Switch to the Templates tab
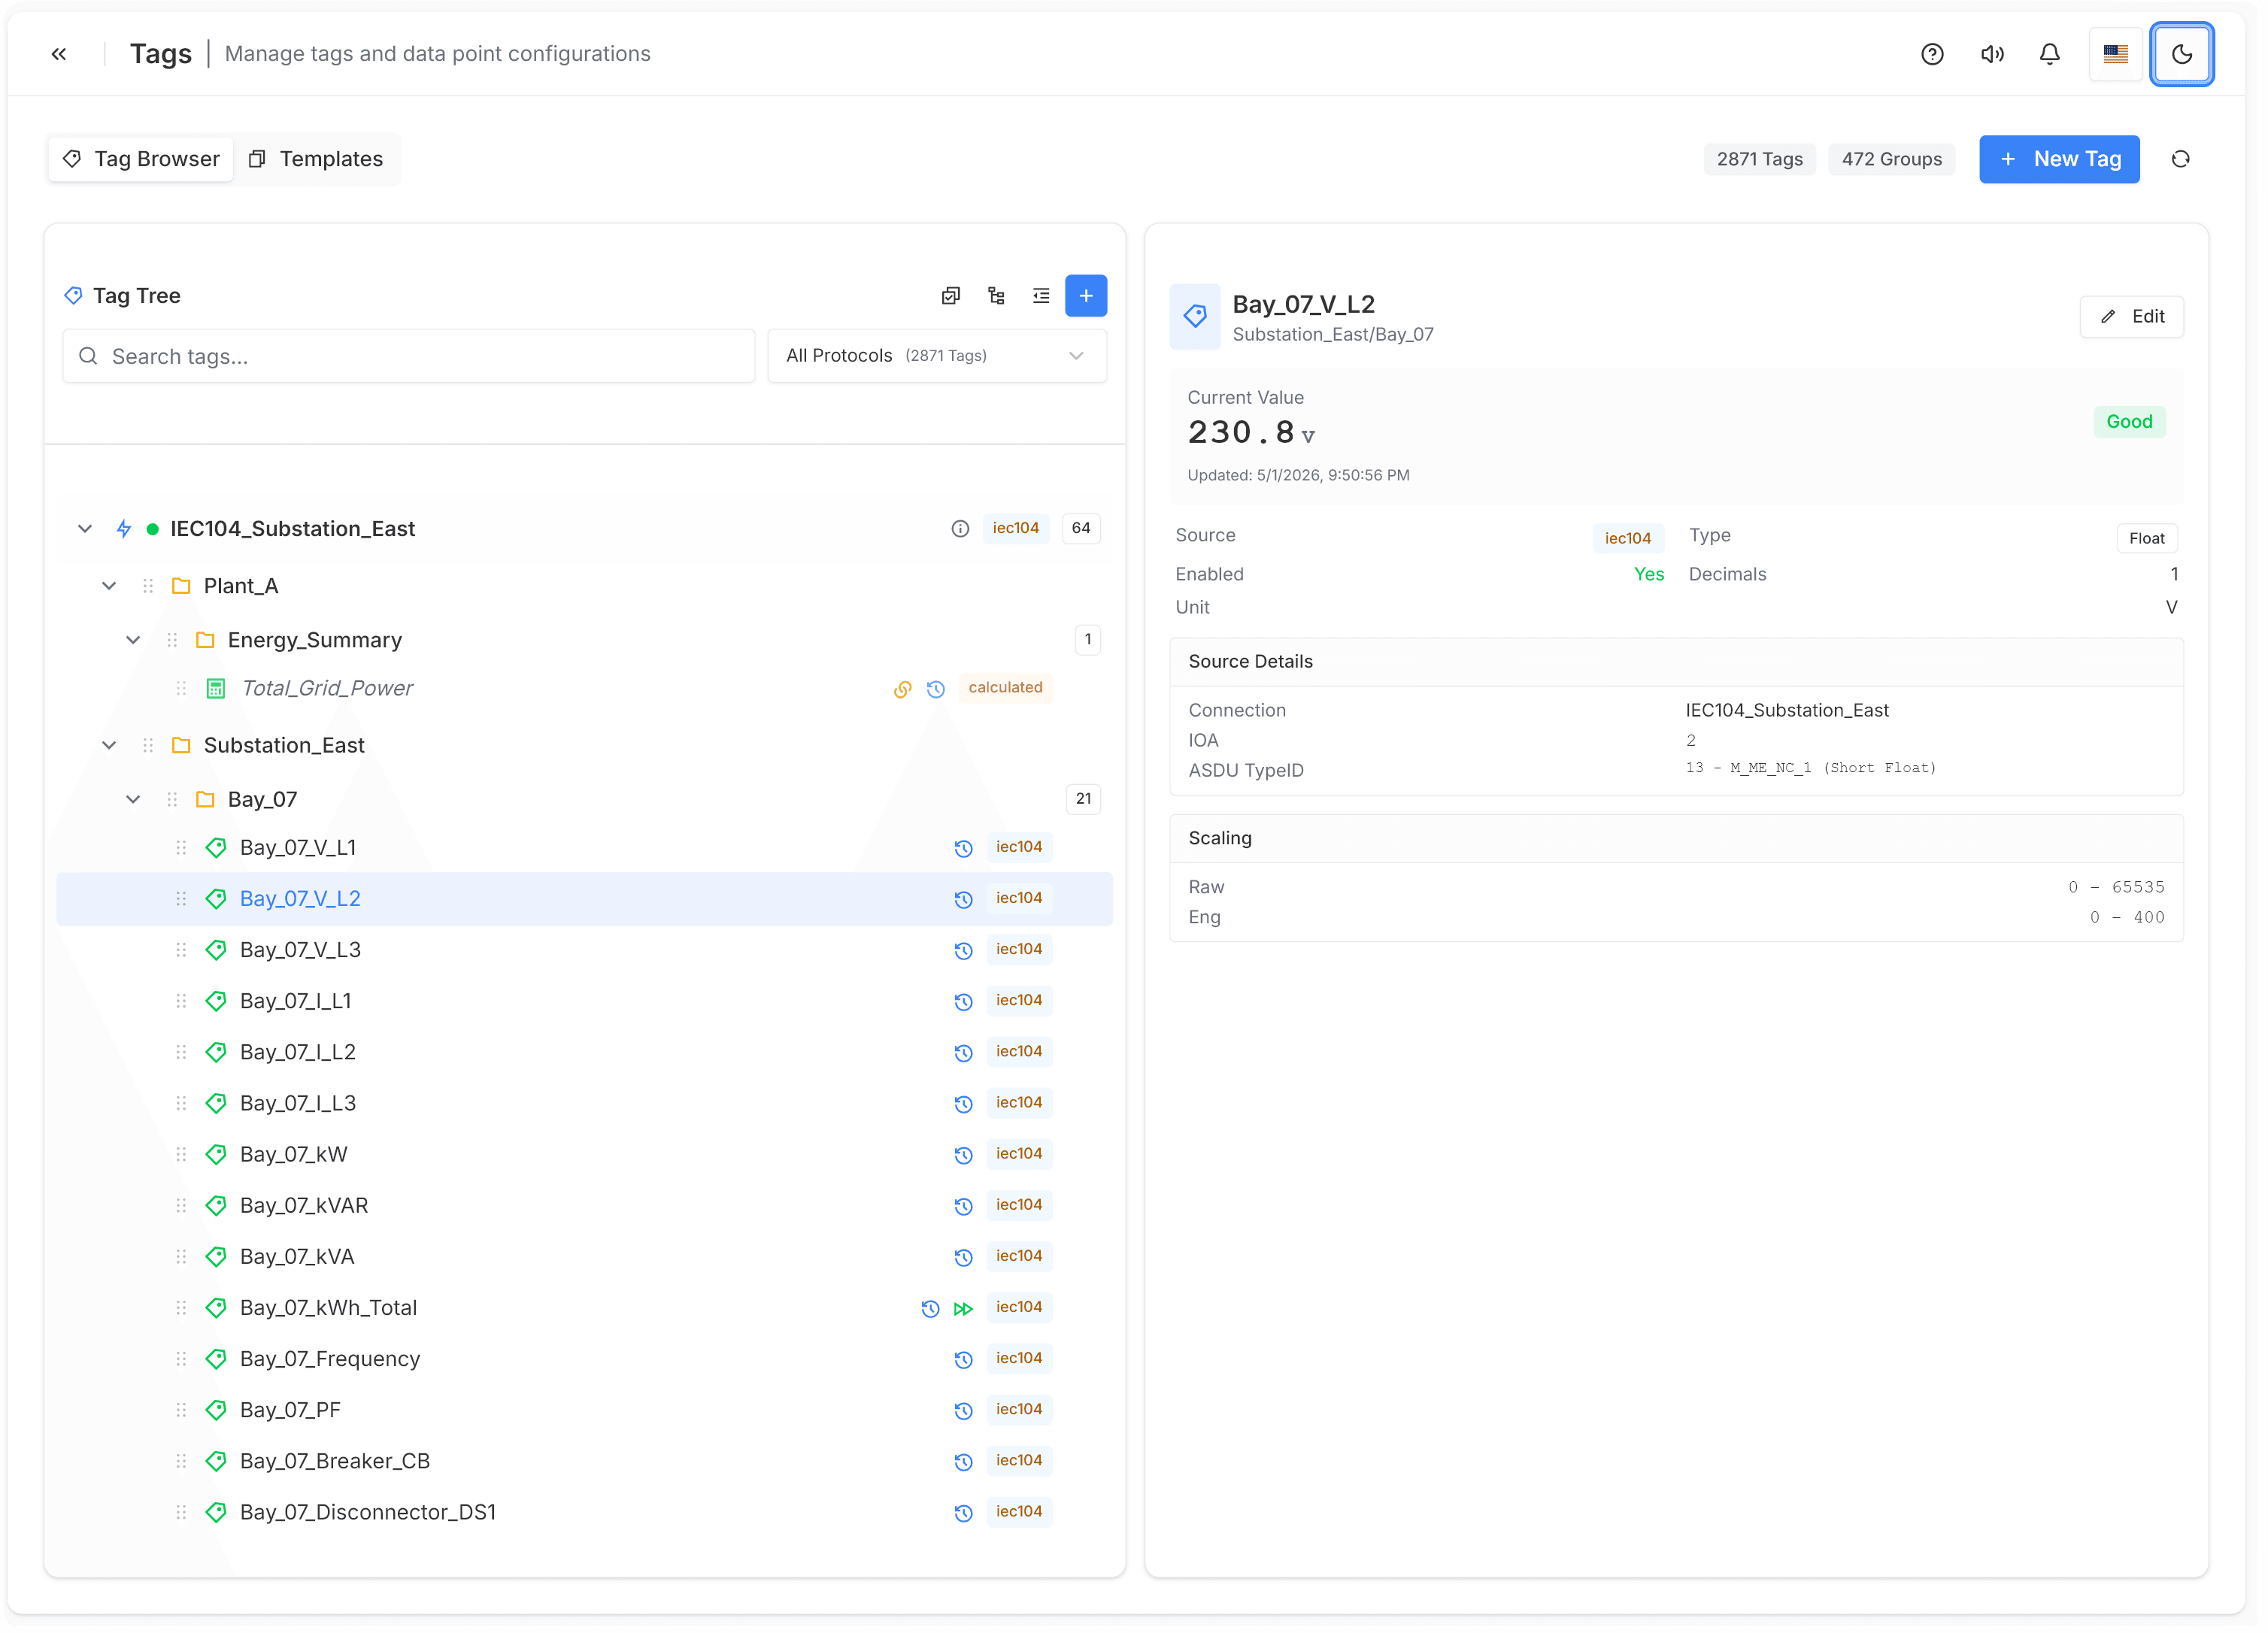Screen dimensions: 2268x1633 [317, 159]
